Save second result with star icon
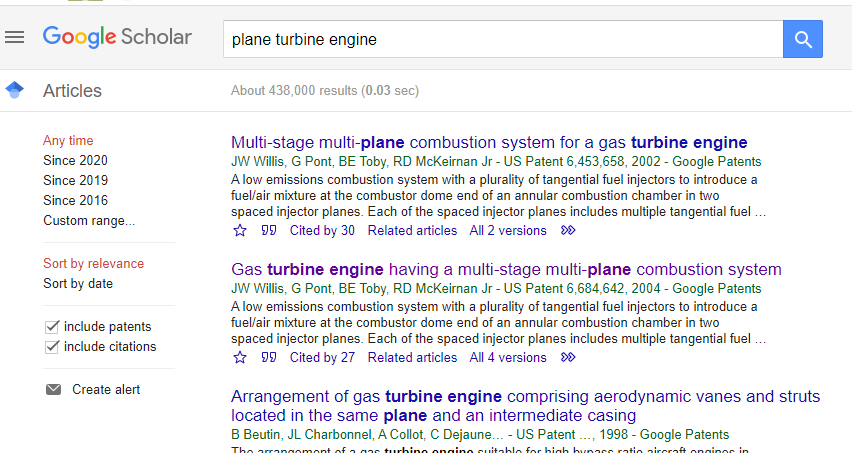 (240, 358)
